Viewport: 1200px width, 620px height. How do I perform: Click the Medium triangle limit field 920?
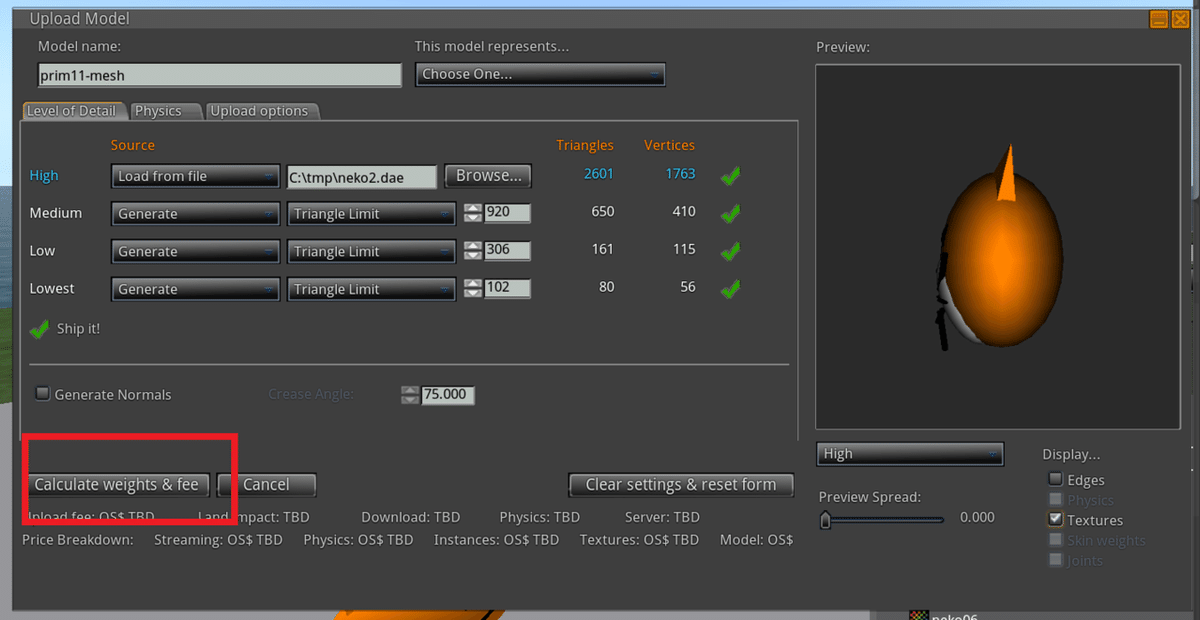(507, 213)
